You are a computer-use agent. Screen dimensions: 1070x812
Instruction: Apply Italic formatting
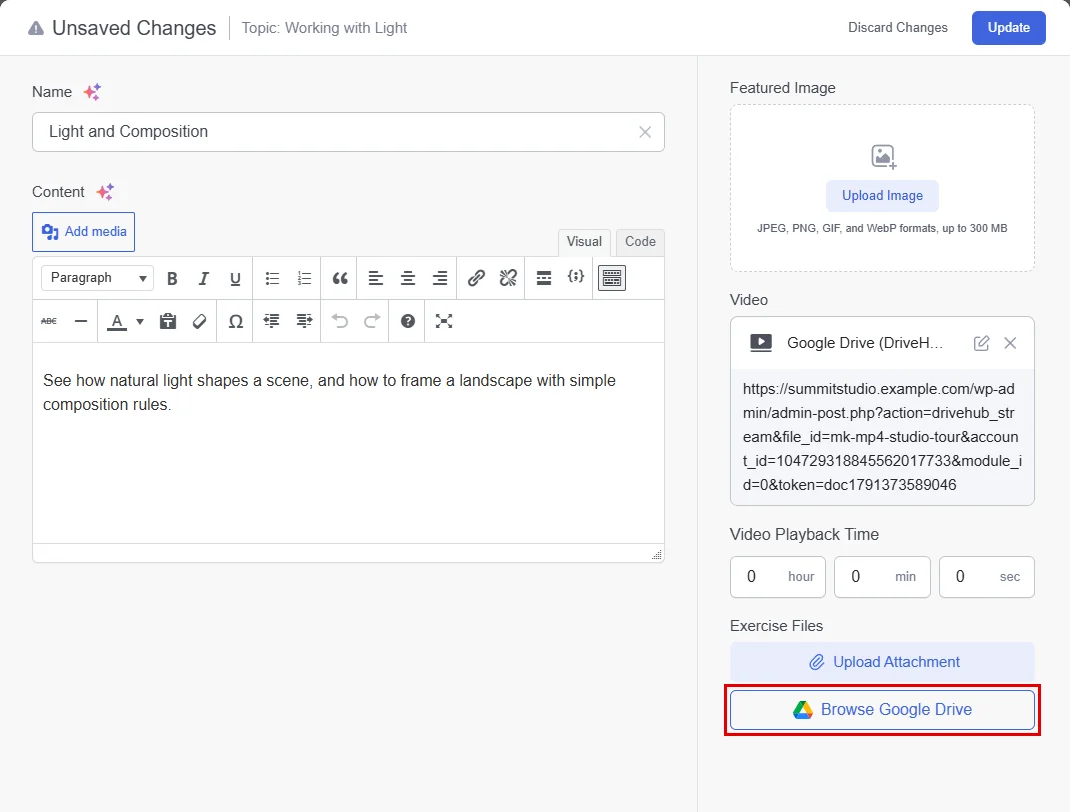click(203, 278)
